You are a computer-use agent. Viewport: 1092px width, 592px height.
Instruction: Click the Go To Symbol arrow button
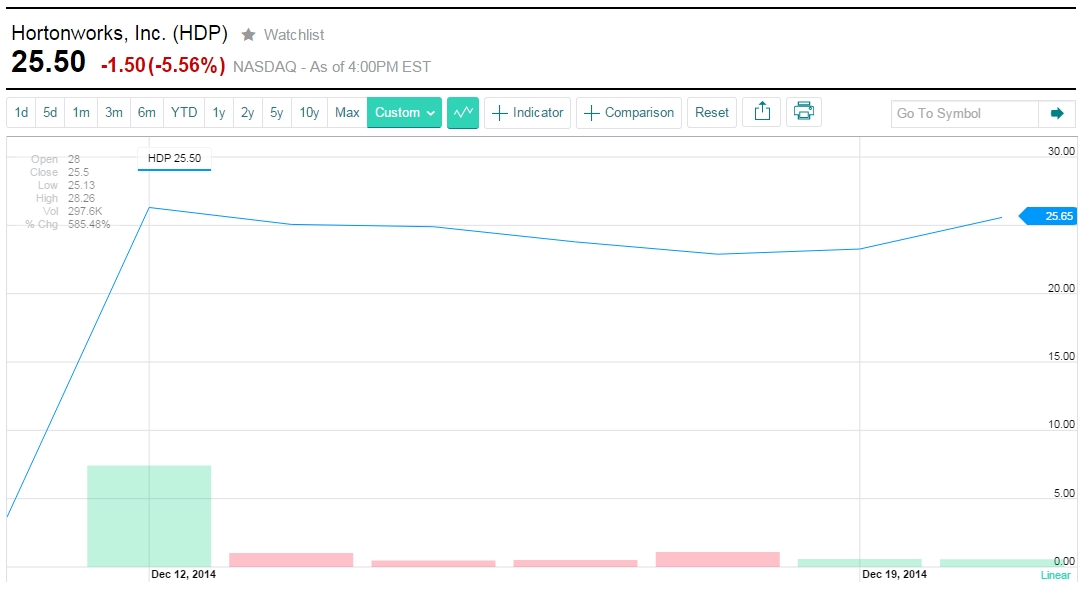(x=1057, y=114)
